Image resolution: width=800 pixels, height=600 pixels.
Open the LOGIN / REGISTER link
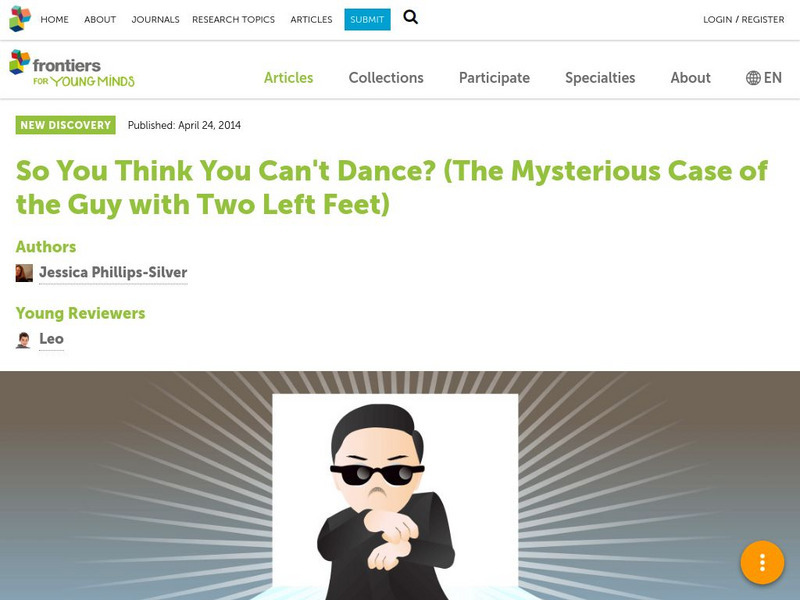click(744, 19)
